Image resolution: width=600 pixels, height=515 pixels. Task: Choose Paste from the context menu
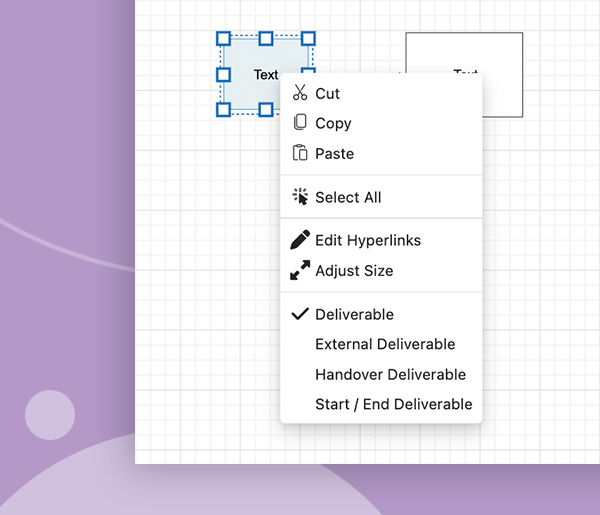click(381, 153)
